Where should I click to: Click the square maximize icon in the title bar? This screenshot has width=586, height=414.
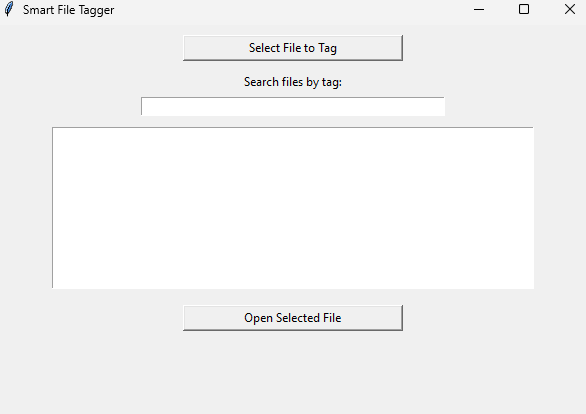[x=524, y=9]
